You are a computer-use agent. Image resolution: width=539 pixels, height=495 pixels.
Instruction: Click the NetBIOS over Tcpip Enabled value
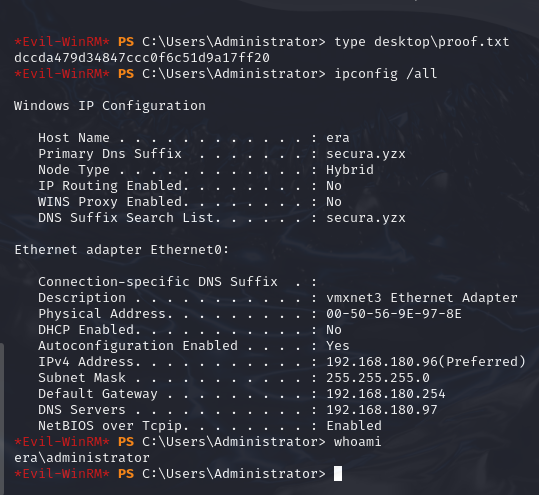[354, 426]
